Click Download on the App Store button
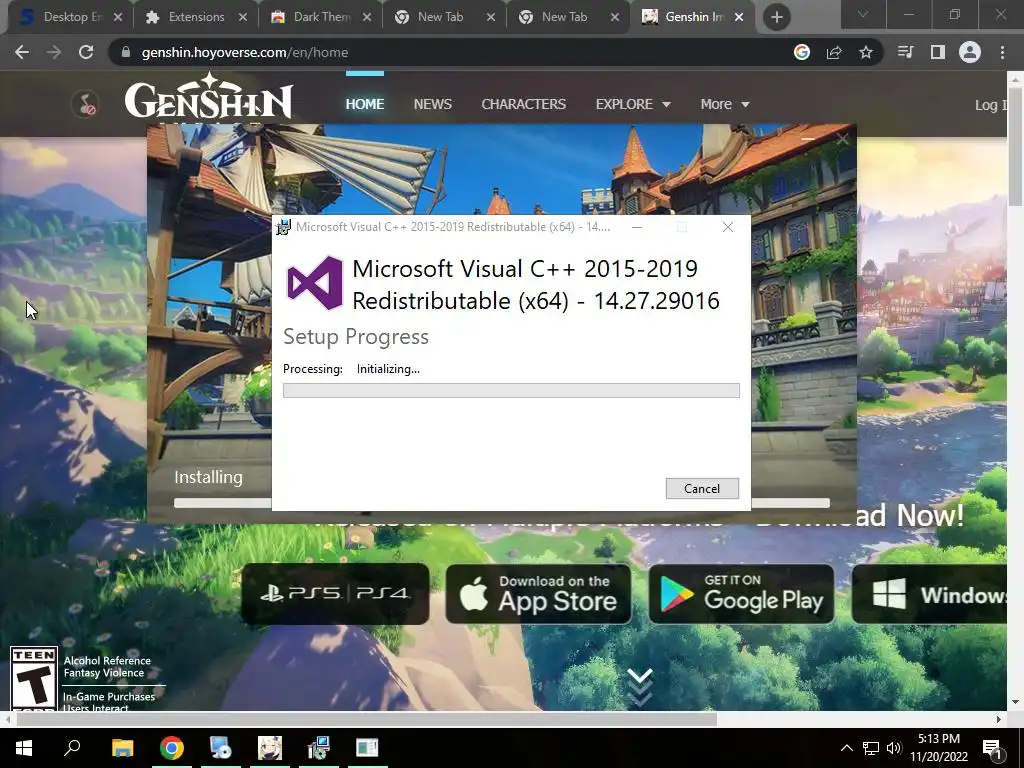The width and height of the screenshot is (1024, 768). (x=538, y=594)
